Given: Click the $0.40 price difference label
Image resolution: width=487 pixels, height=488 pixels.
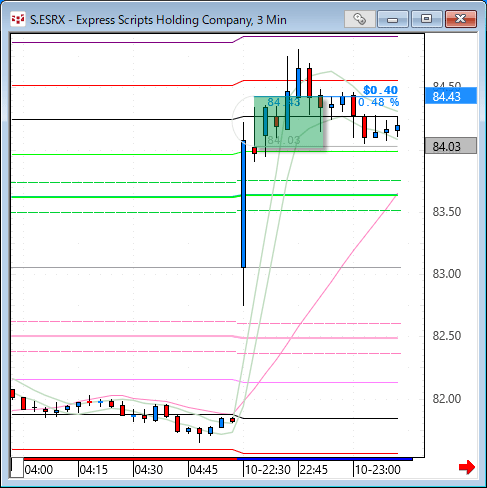Looking at the screenshot, I should click(380, 90).
